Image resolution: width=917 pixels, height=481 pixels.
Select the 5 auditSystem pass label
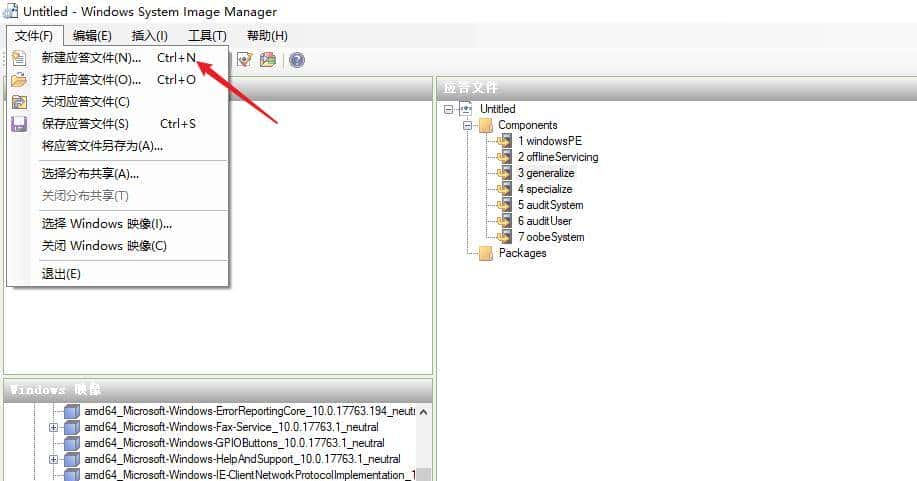(550, 205)
